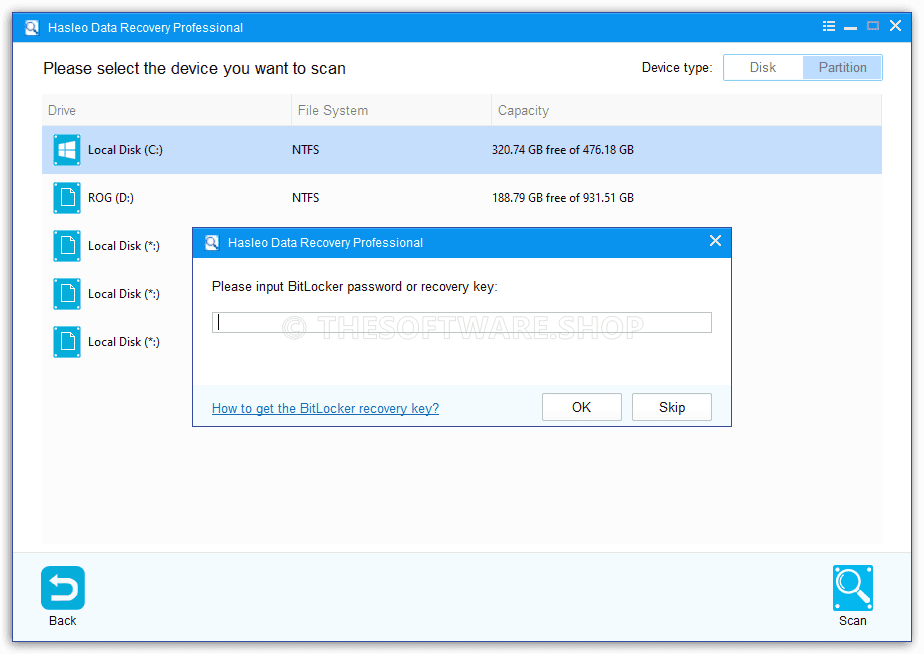Focus the BitLocker password input field

pos(461,322)
